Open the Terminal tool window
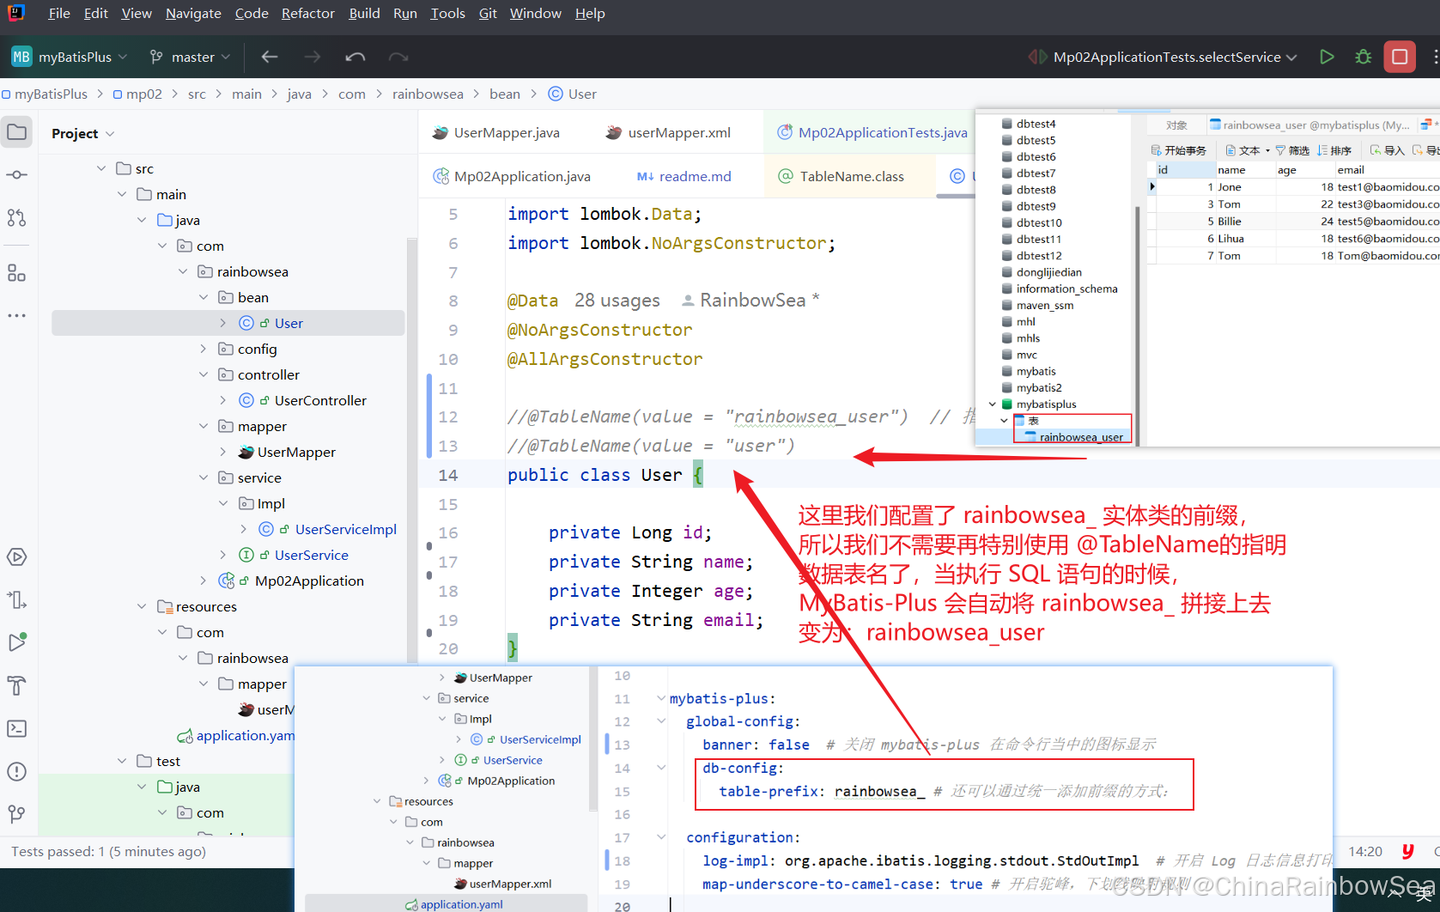 pyautogui.click(x=17, y=729)
